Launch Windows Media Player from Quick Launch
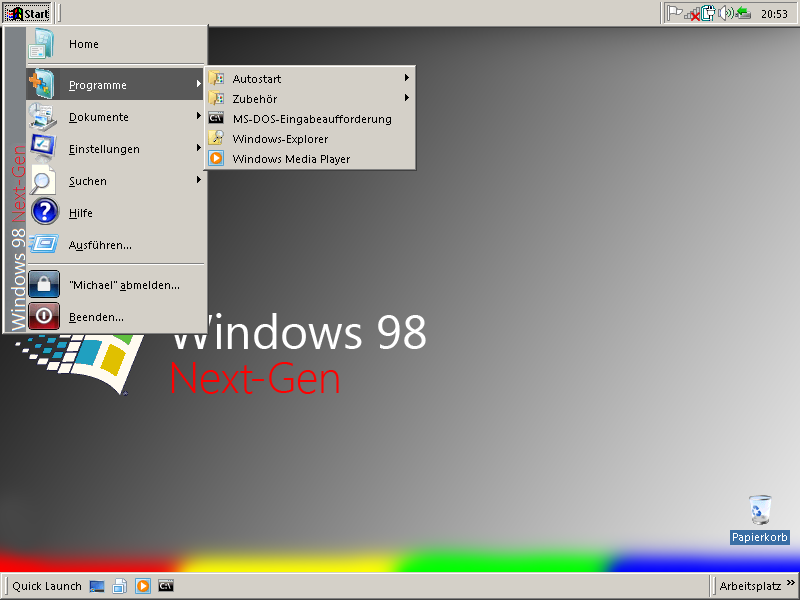 [x=143, y=586]
